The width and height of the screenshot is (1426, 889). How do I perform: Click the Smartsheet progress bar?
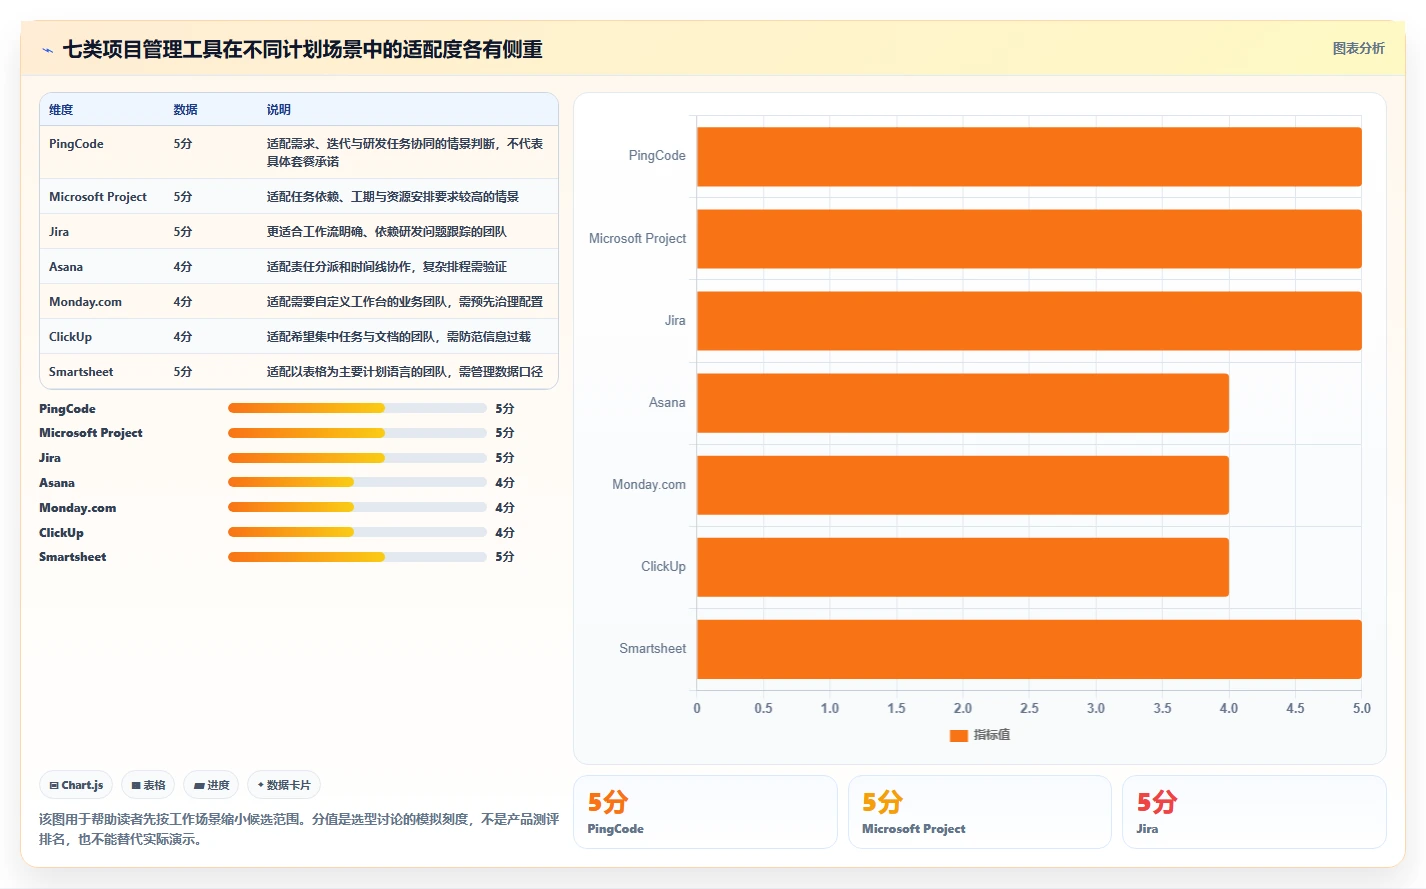pyautogui.click(x=357, y=557)
